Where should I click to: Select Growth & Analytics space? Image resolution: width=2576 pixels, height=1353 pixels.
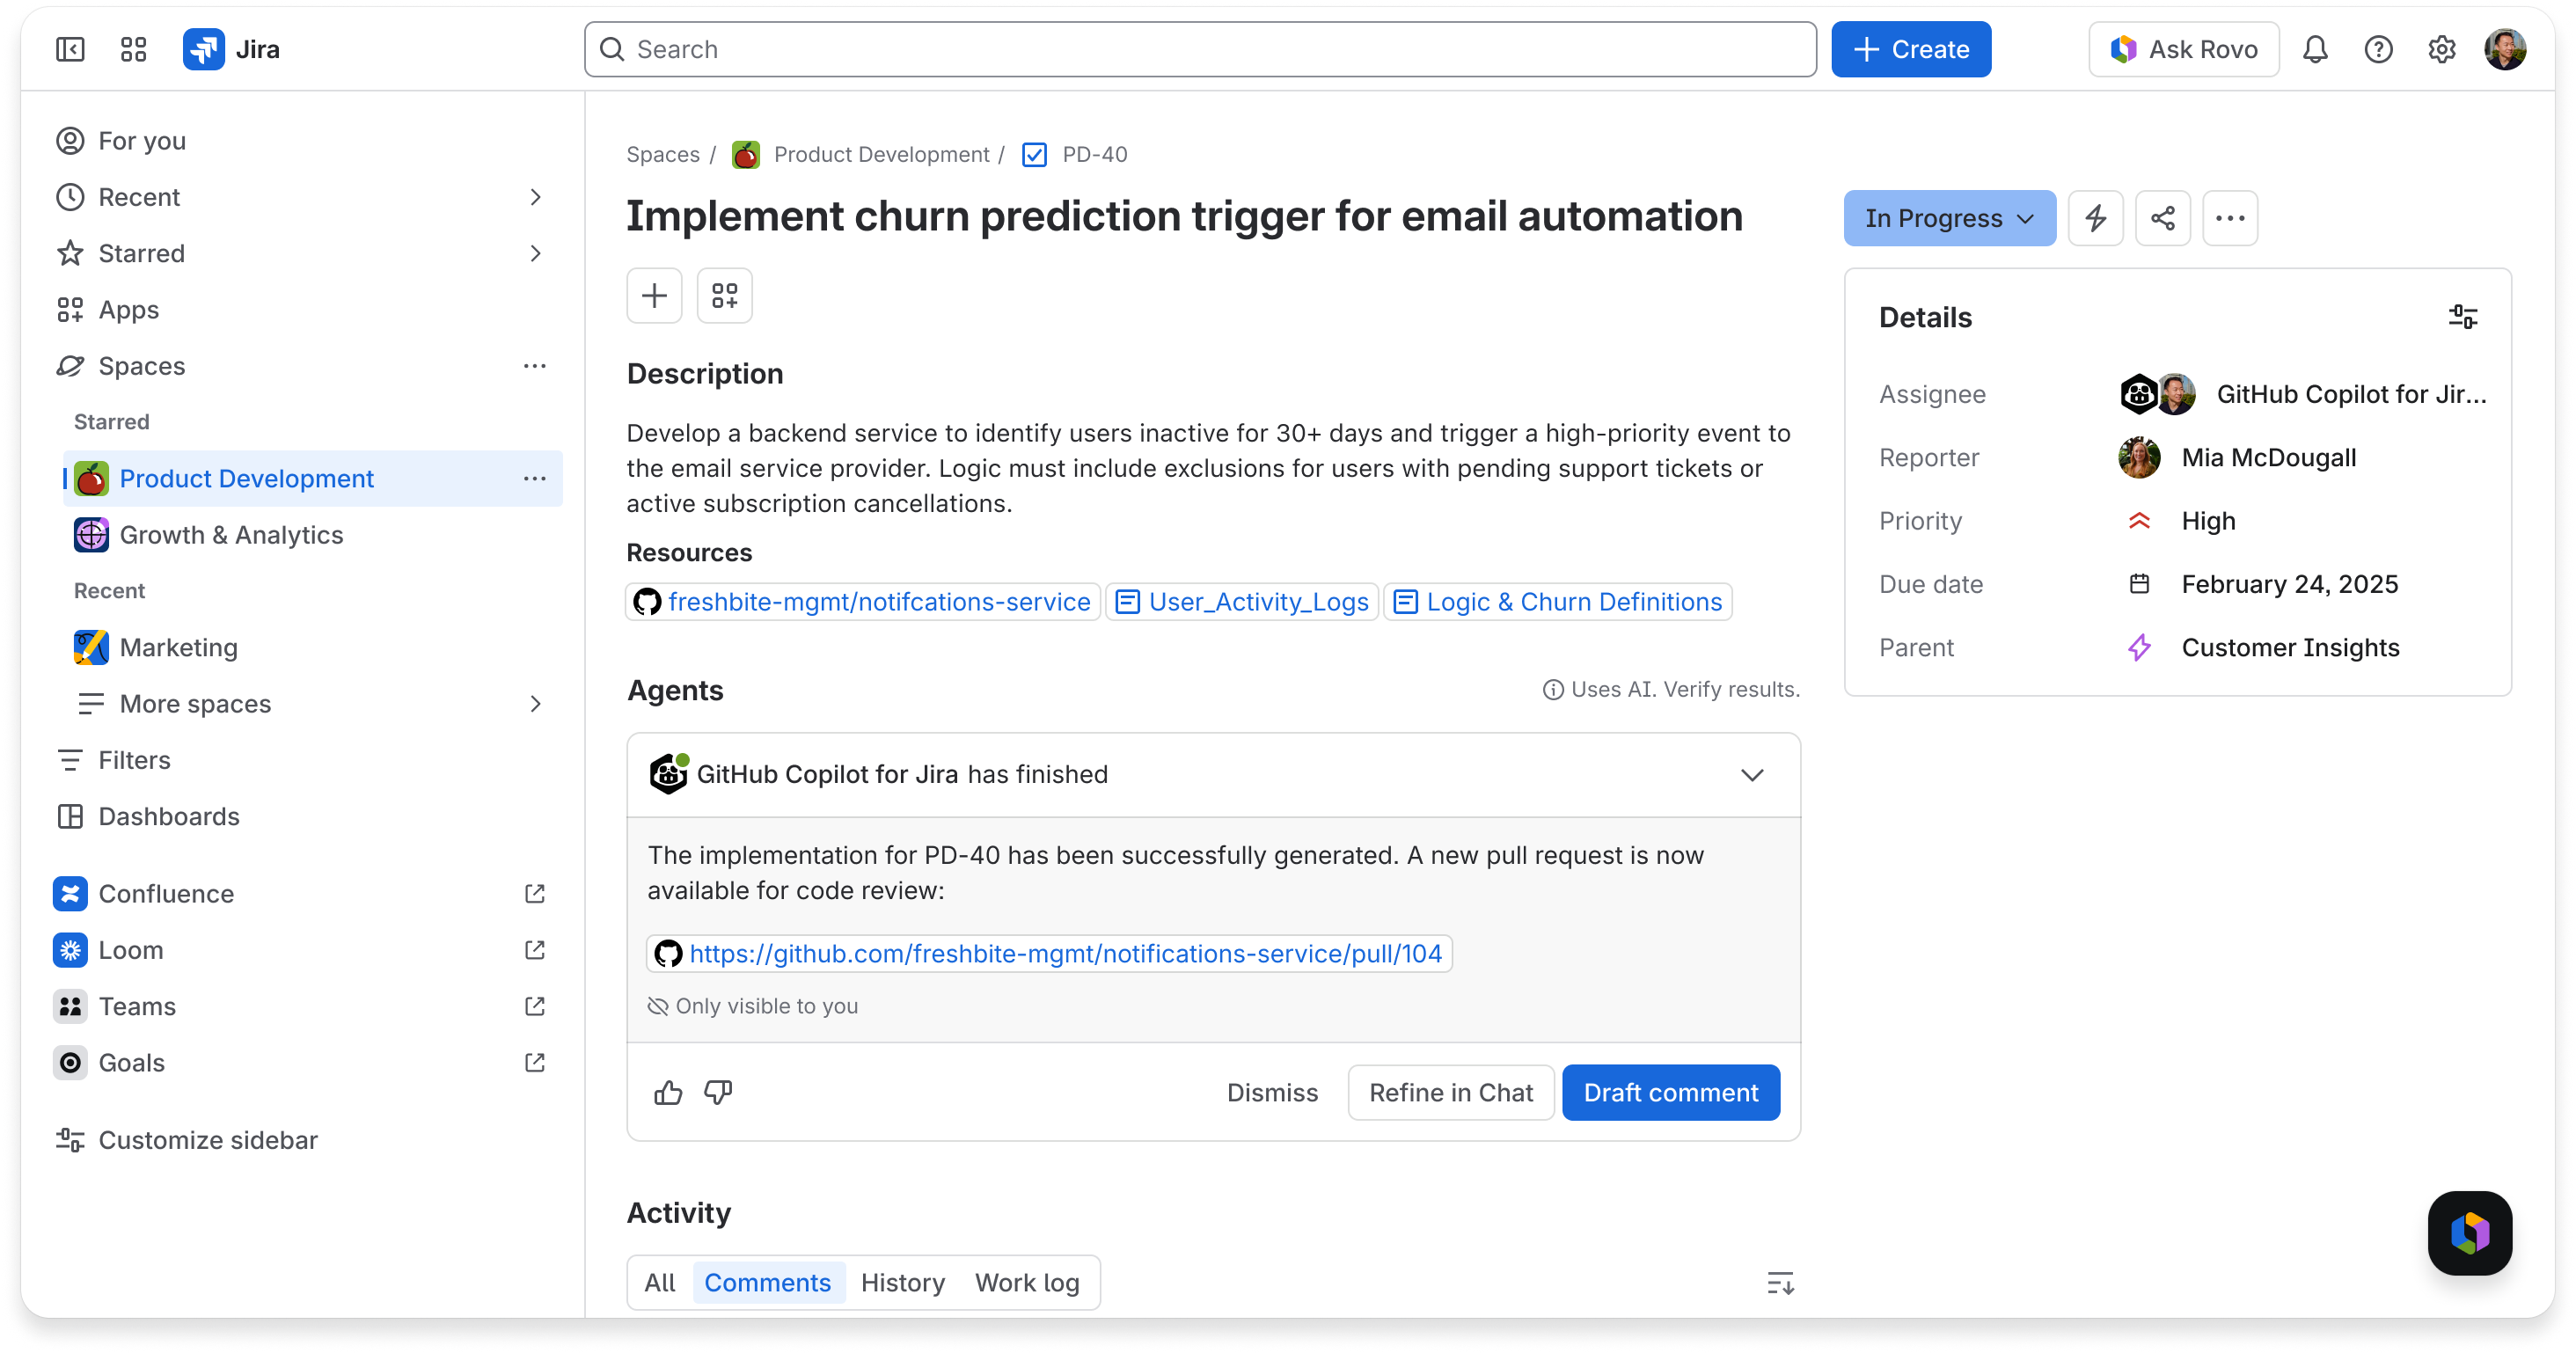312,535
